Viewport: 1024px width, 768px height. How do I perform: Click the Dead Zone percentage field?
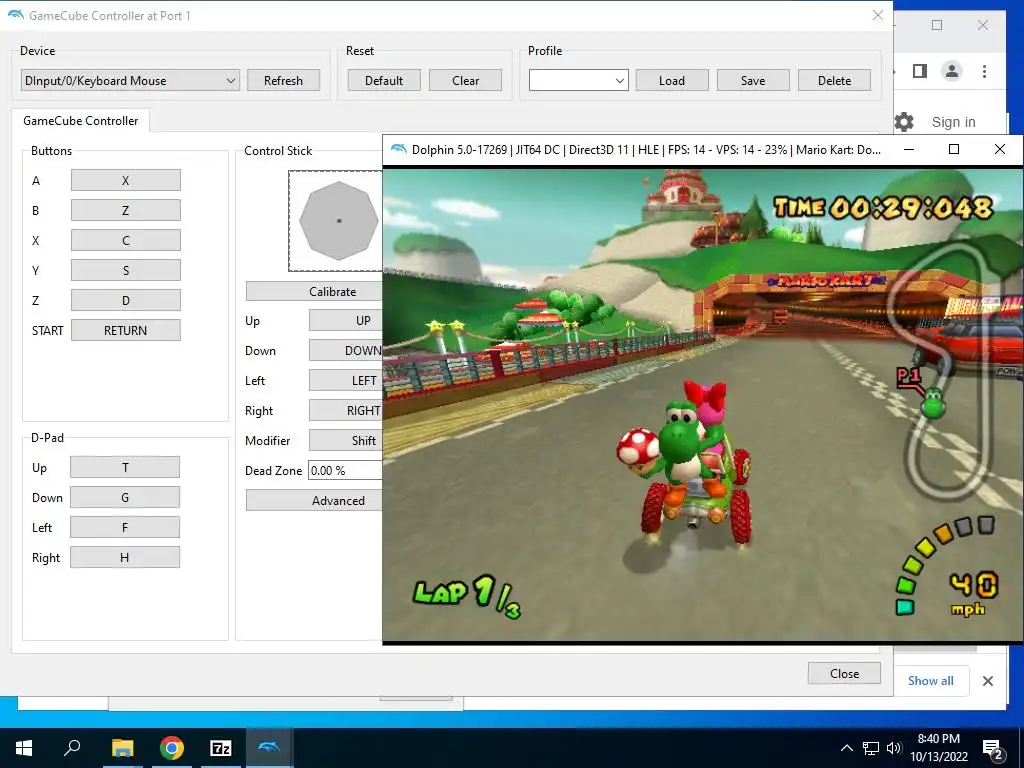(x=345, y=470)
